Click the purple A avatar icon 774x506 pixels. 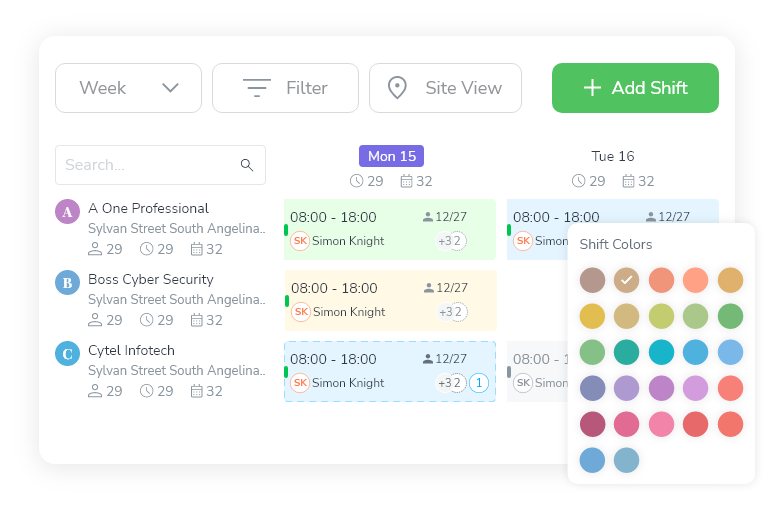pyautogui.click(x=67, y=211)
